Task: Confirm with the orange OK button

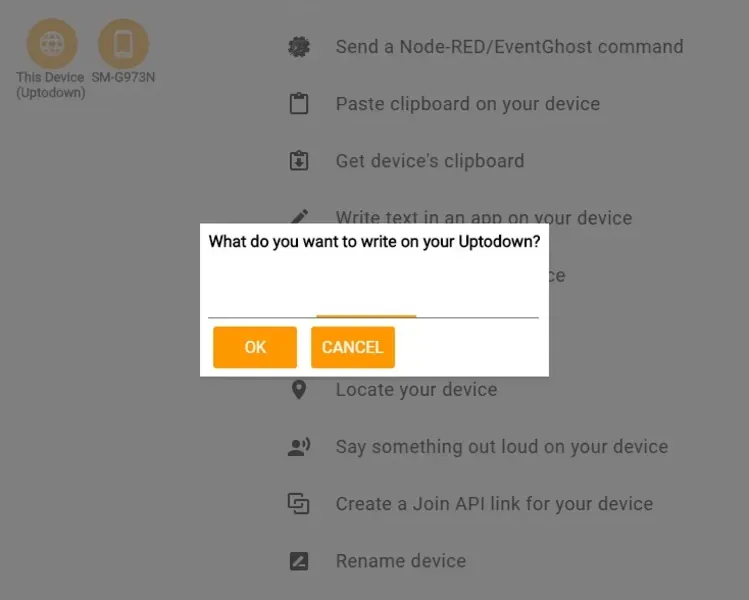Action: tap(255, 347)
